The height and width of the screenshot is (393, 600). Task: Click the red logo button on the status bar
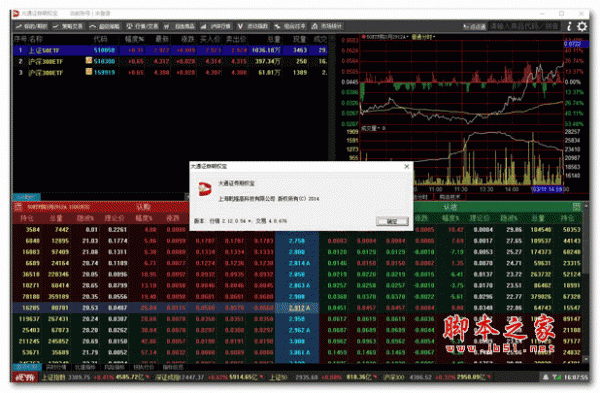pyautogui.click(x=25, y=378)
